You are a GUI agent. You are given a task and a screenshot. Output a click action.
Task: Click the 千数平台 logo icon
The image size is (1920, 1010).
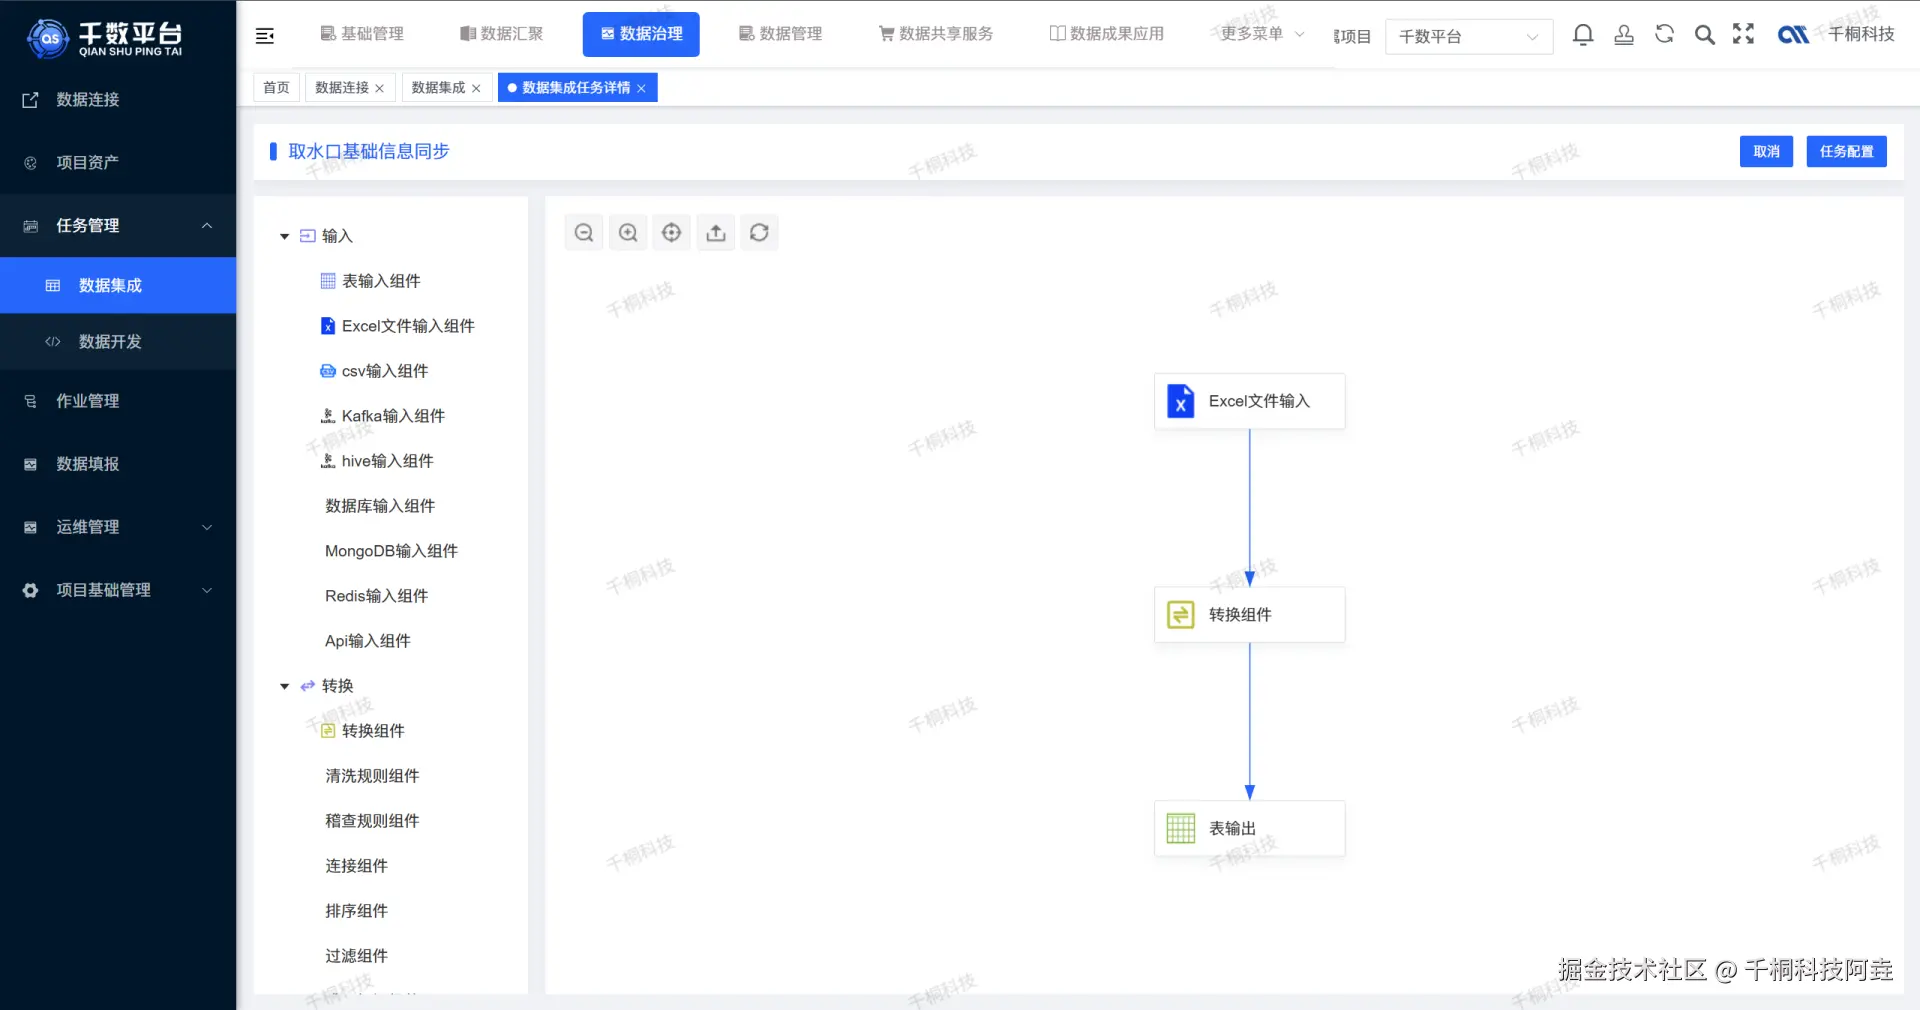coord(48,39)
